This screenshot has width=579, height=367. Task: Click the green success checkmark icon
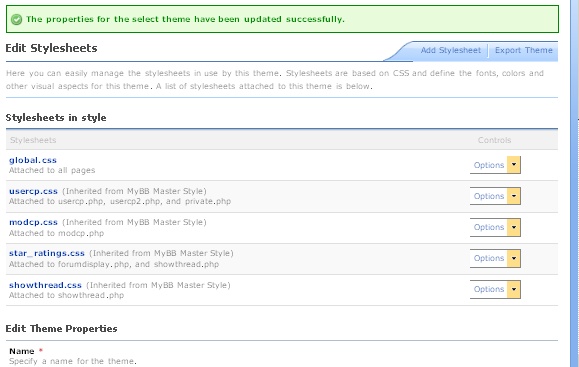(x=17, y=19)
